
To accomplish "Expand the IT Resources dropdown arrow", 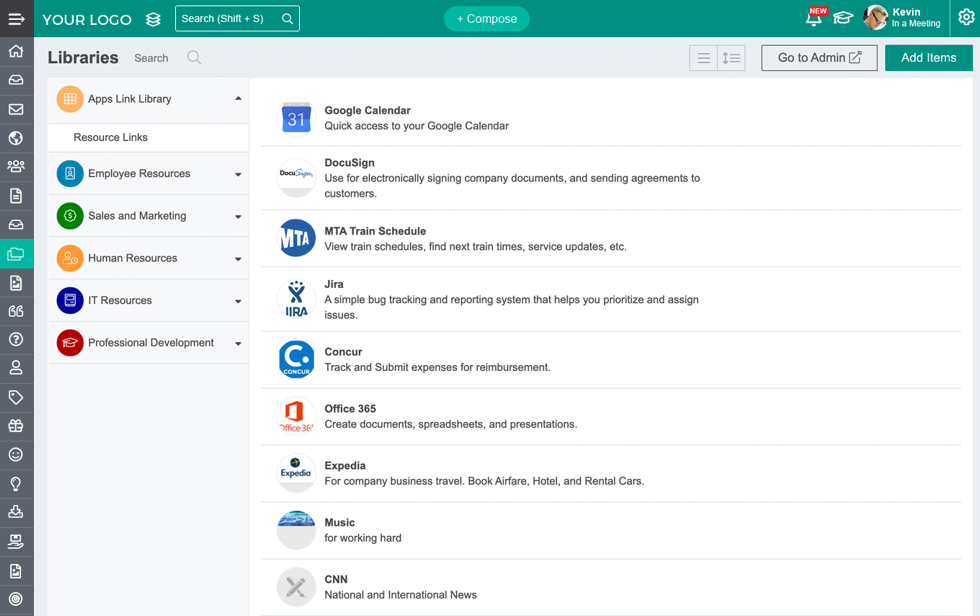I will coord(238,301).
